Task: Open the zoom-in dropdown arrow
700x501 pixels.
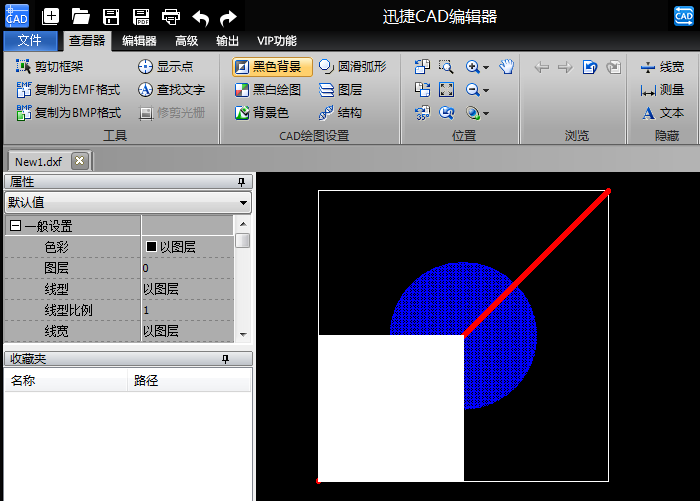Action: 486,67
